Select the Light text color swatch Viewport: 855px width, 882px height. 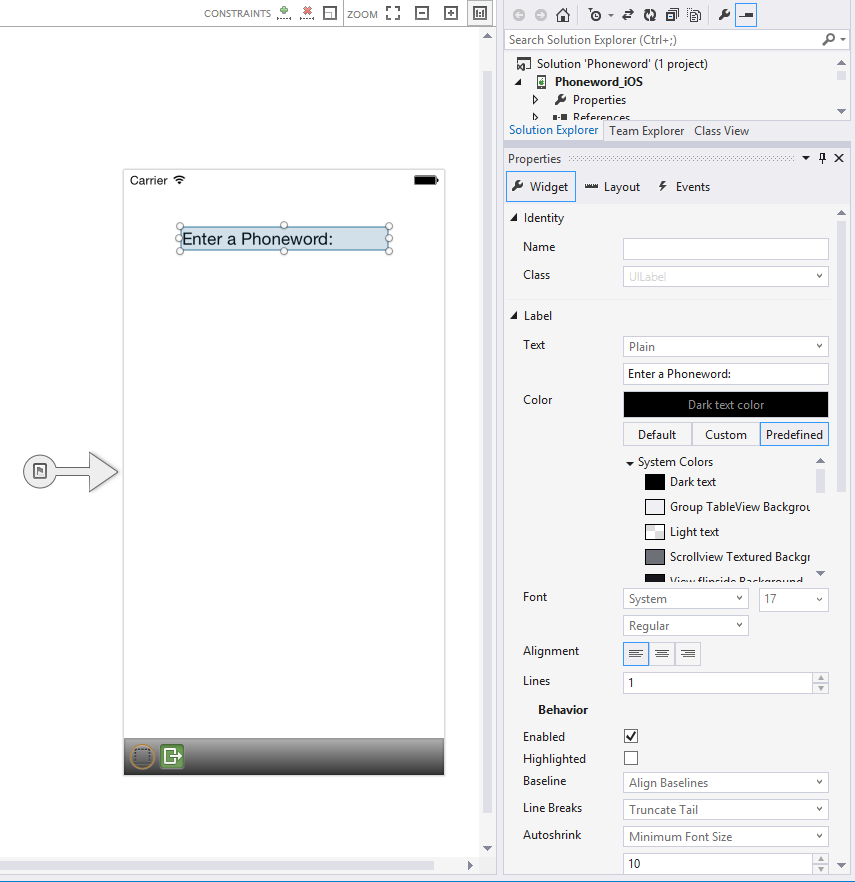click(655, 532)
